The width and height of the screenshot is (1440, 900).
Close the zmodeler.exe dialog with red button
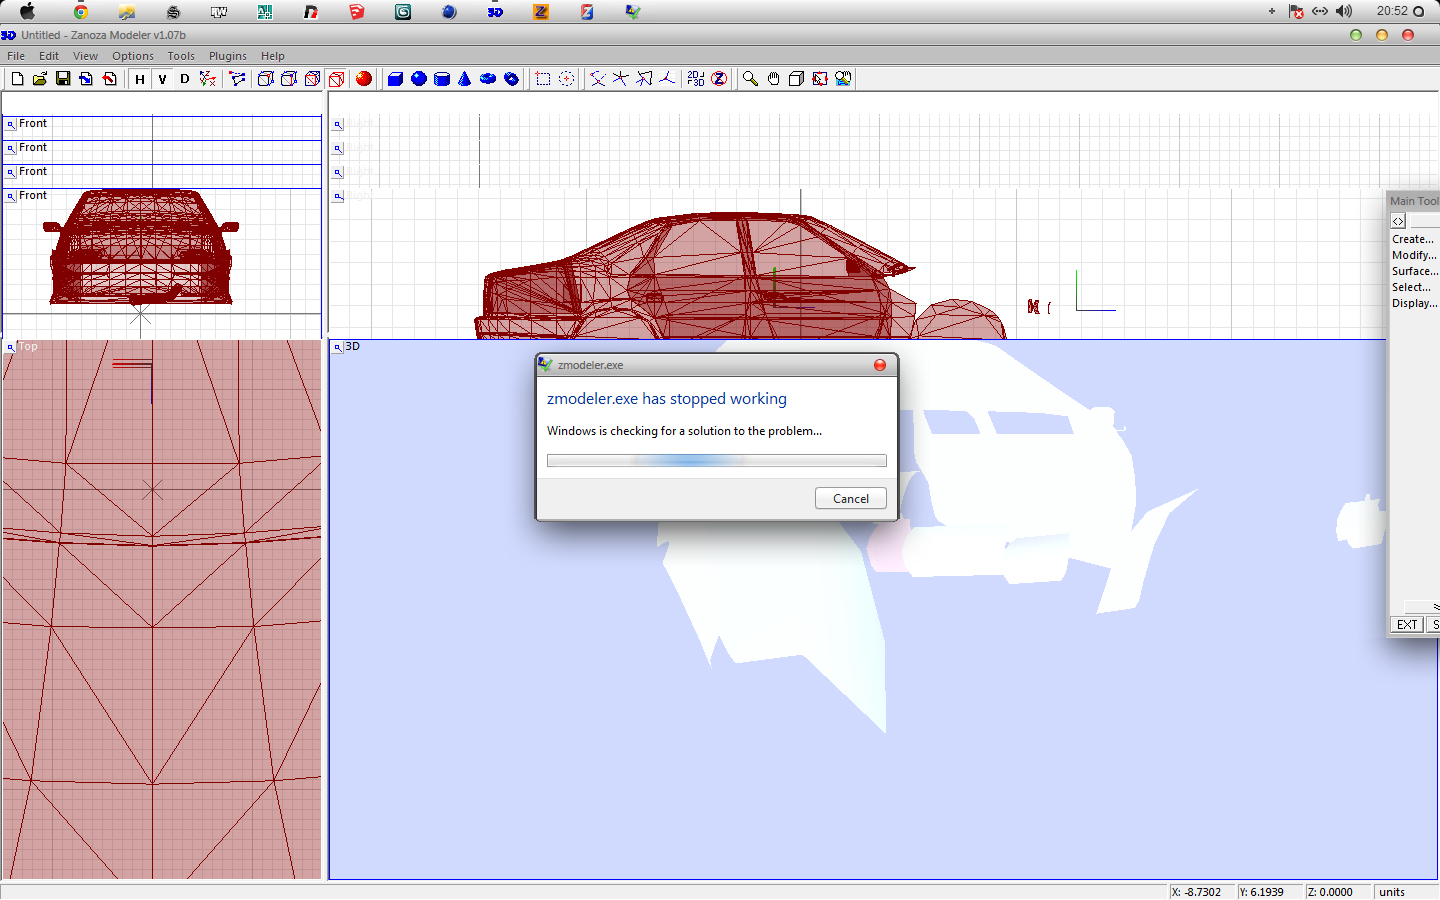[880, 365]
